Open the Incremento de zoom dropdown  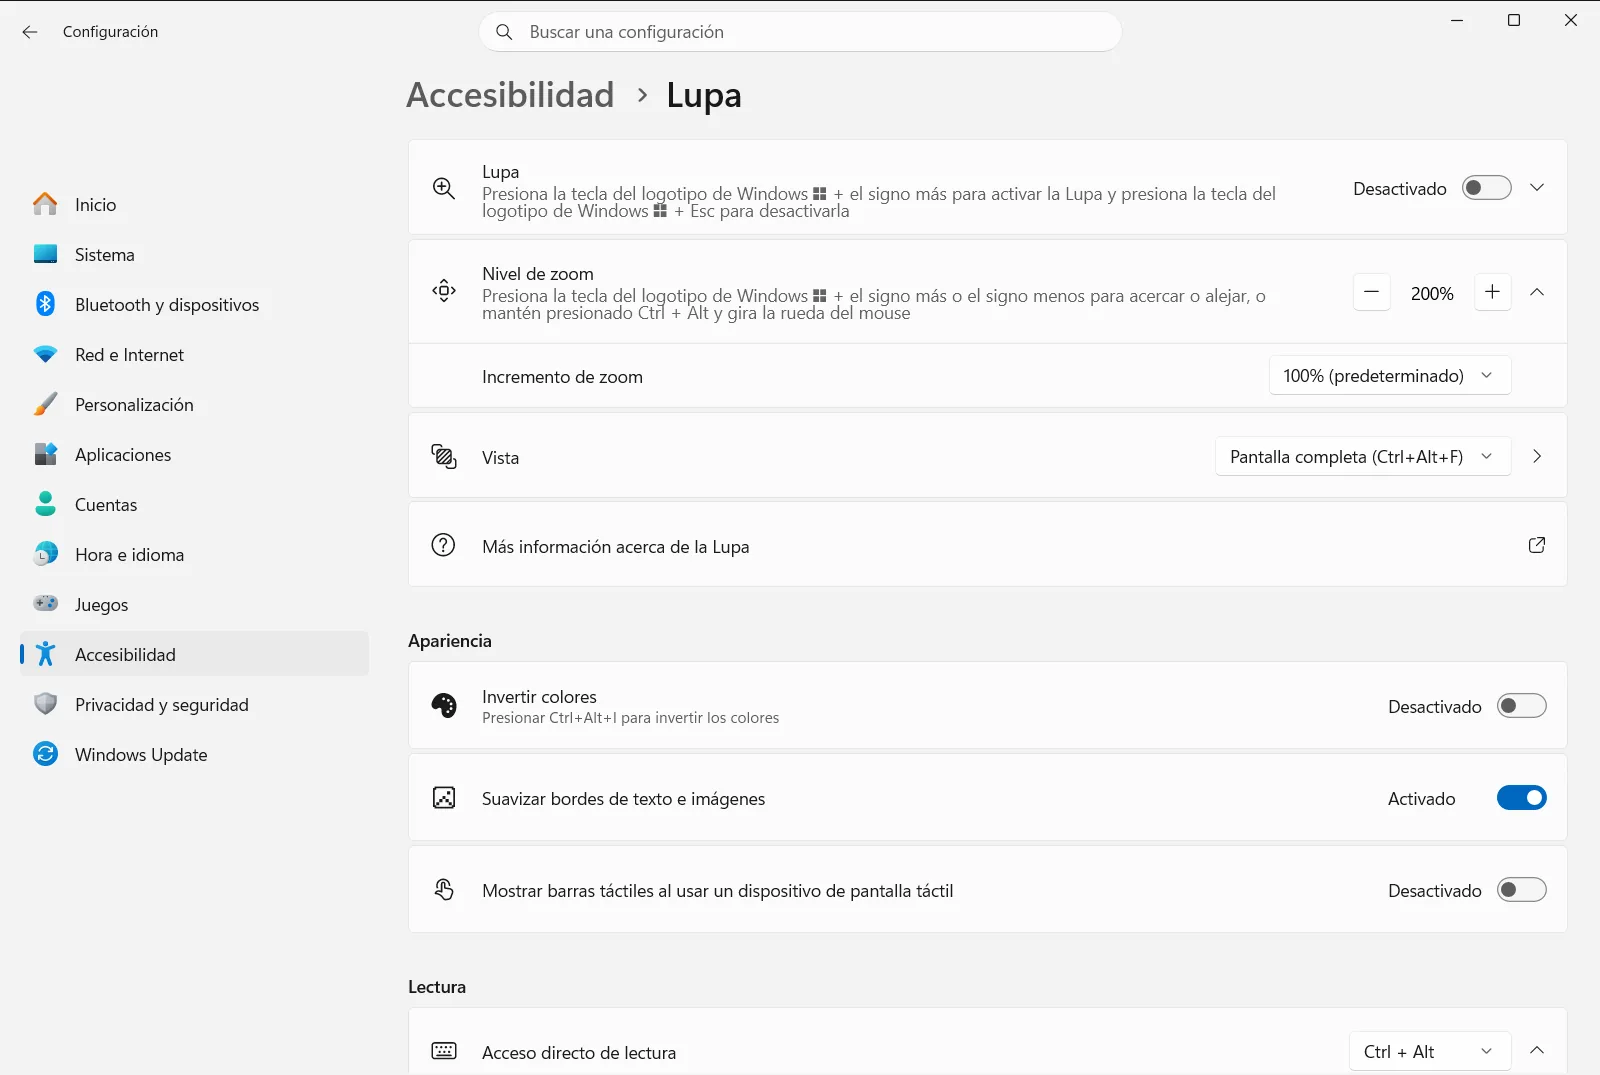pyautogui.click(x=1390, y=376)
